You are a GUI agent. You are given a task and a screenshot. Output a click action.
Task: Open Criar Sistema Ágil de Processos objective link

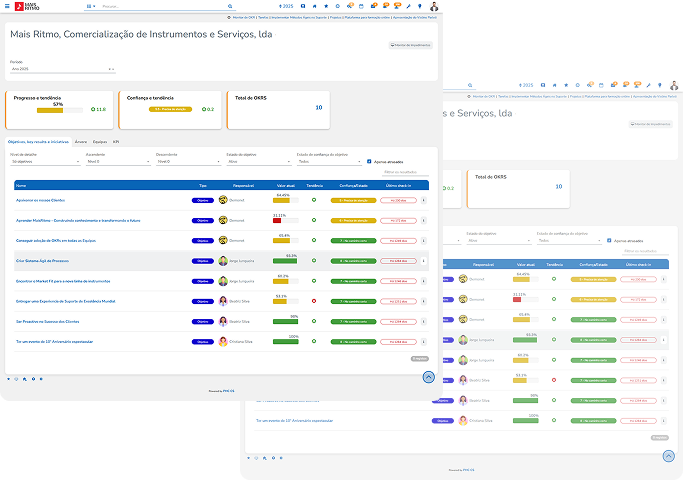point(47,260)
